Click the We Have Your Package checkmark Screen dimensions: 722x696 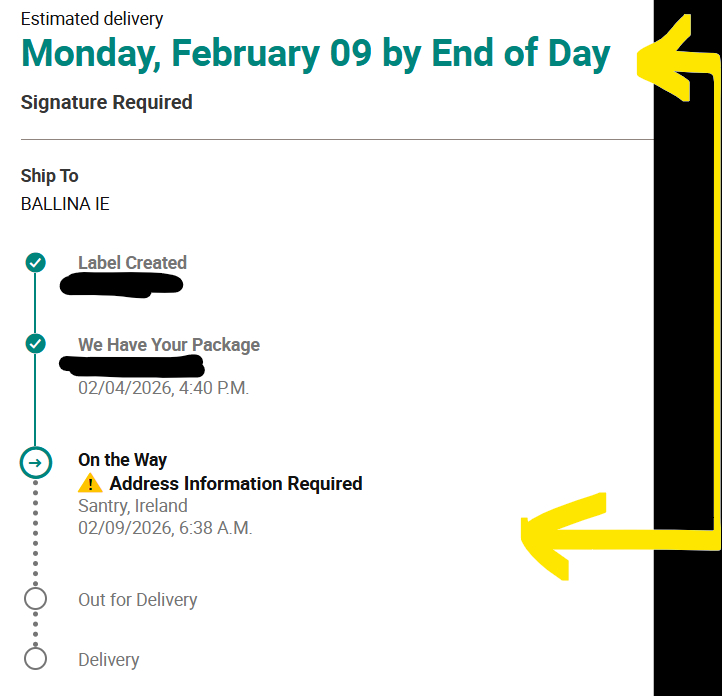(35, 345)
